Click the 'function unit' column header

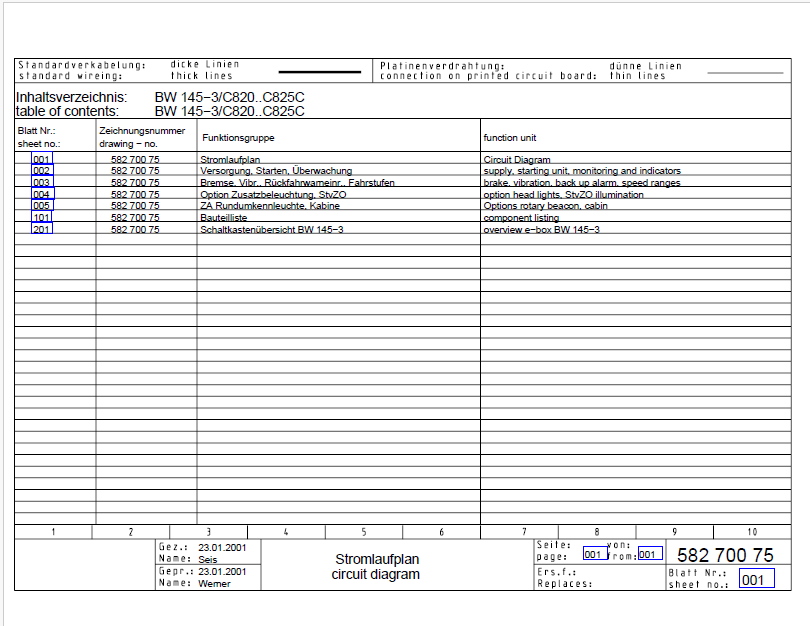click(x=509, y=138)
